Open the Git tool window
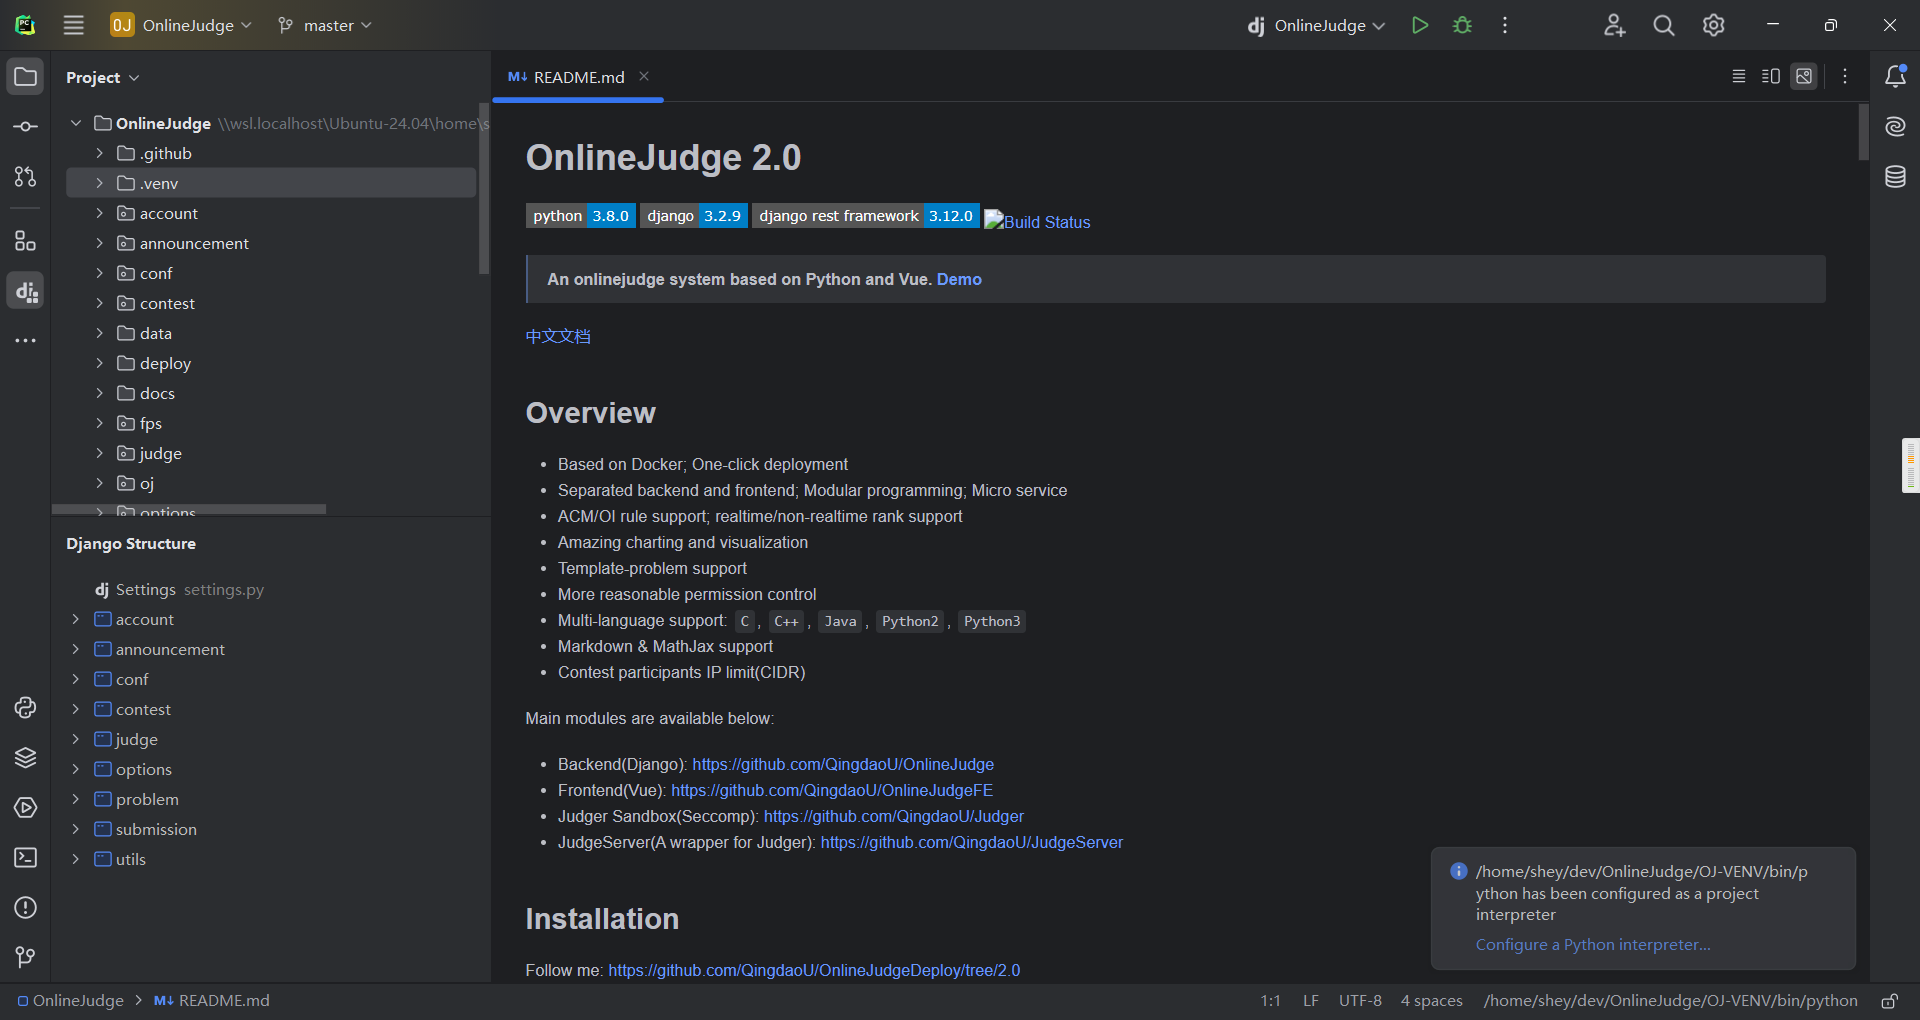The width and height of the screenshot is (1920, 1020). pyautogui.click(x=26, y=958)
